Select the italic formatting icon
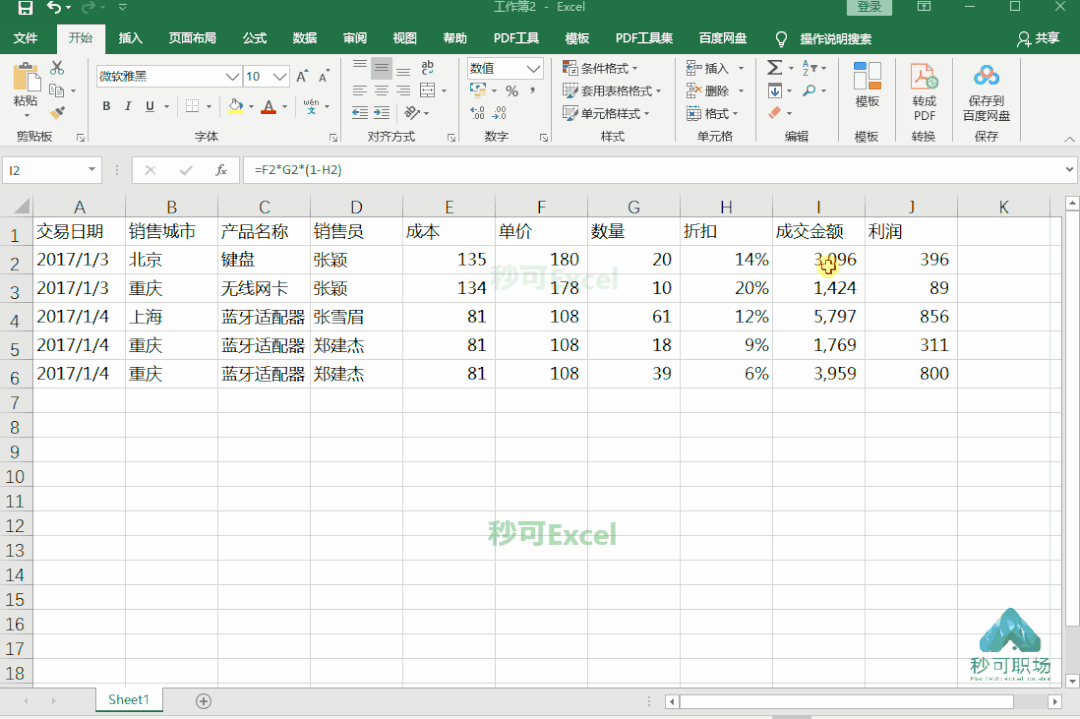The image size is (1080, 719). 126,106
